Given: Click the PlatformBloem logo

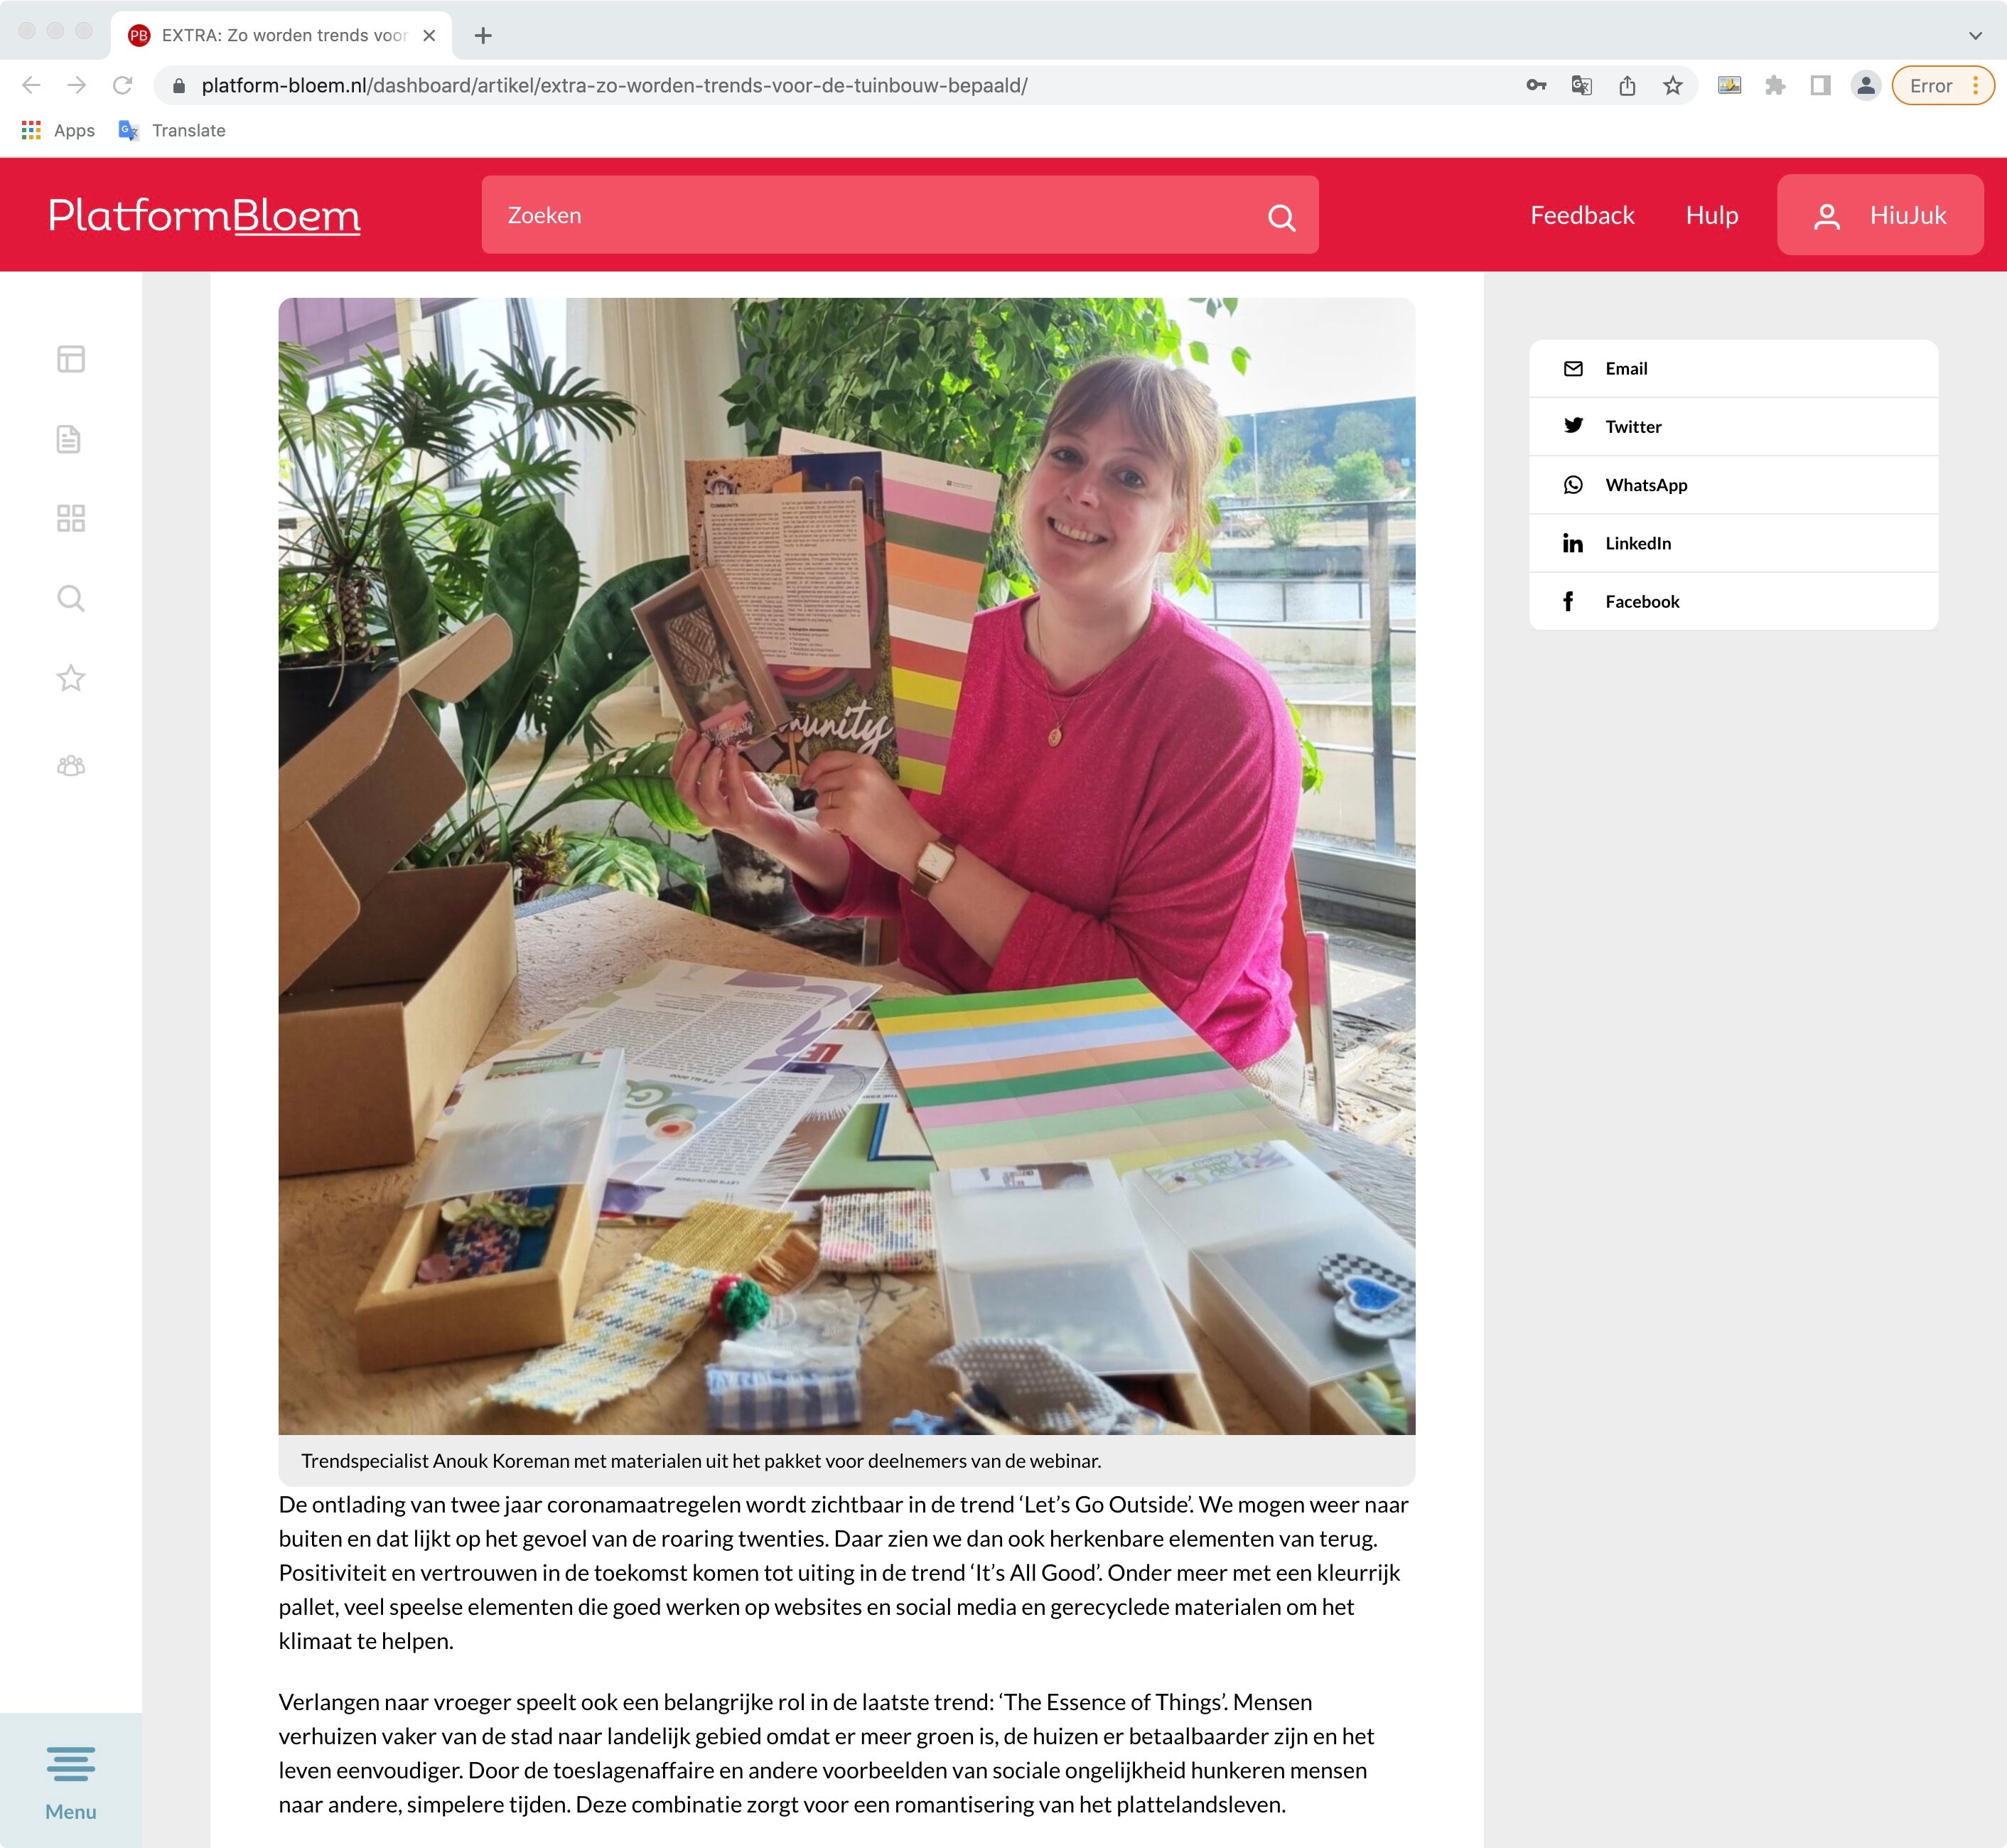Looking at the screenshot, I should click(204, 216).
